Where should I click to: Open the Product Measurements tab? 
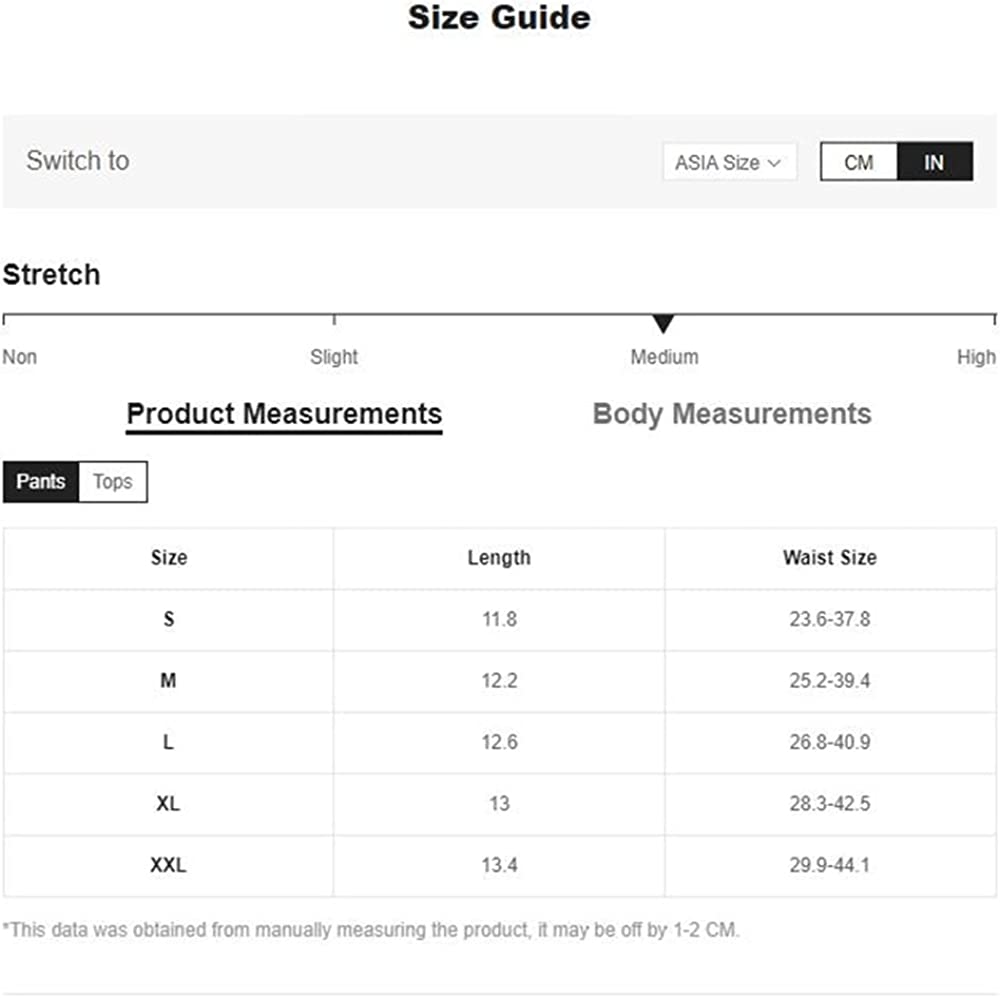tap(284, 414)
